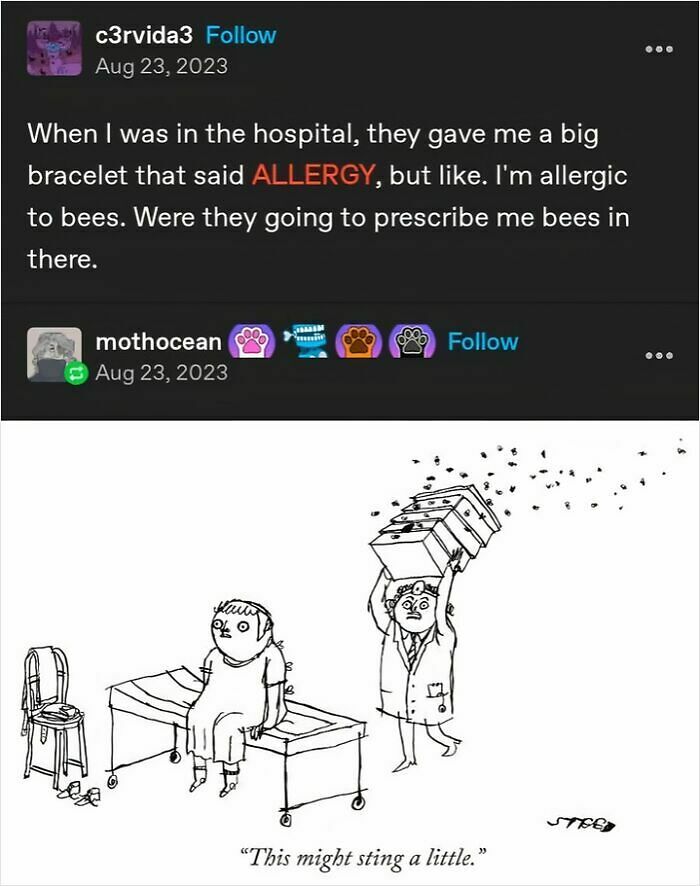This screenshot has width=700, height=886.
Task: Open the bee doctor cartoon image
Action: [x=350, y=653]
